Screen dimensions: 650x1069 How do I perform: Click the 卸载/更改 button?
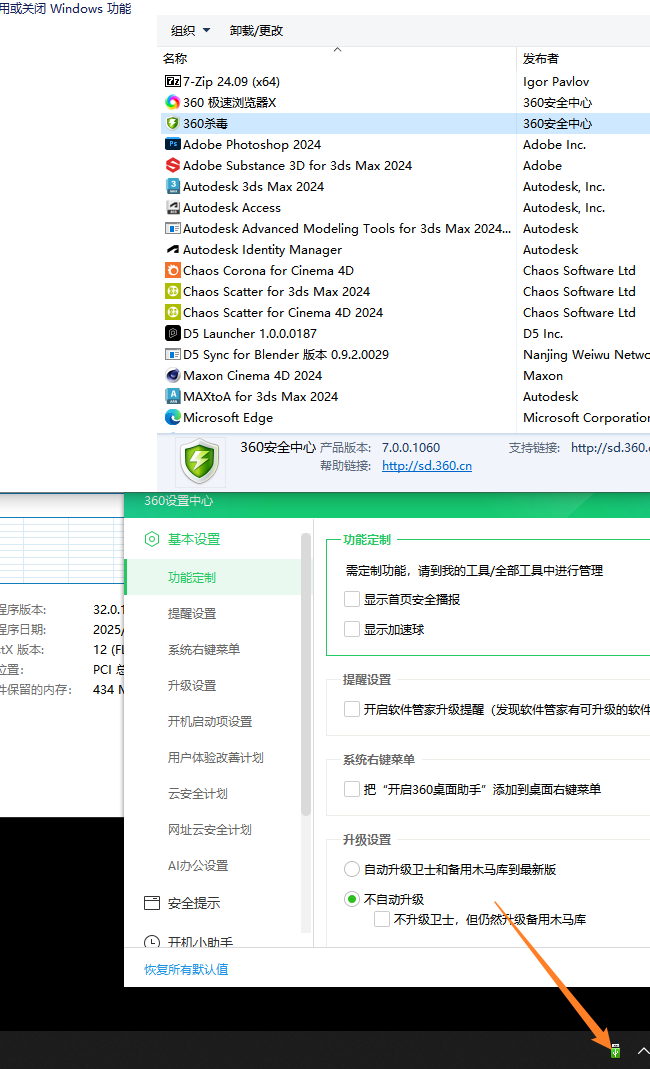tap(256, 30)
